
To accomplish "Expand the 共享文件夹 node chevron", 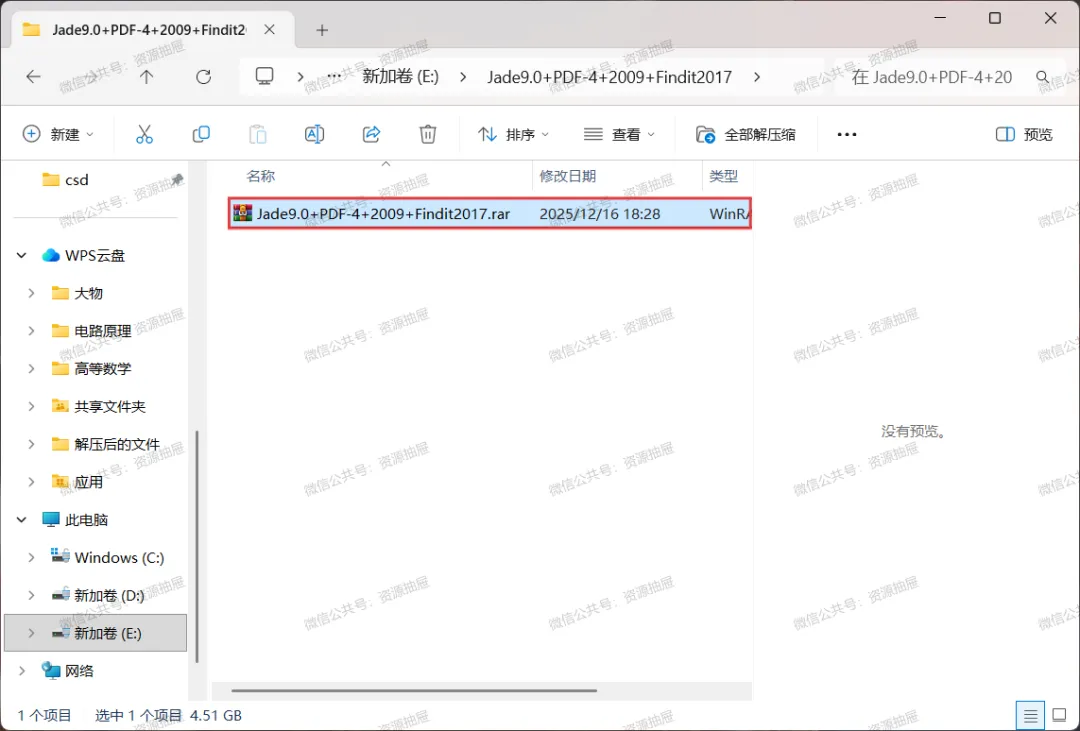I will point(32,406).
